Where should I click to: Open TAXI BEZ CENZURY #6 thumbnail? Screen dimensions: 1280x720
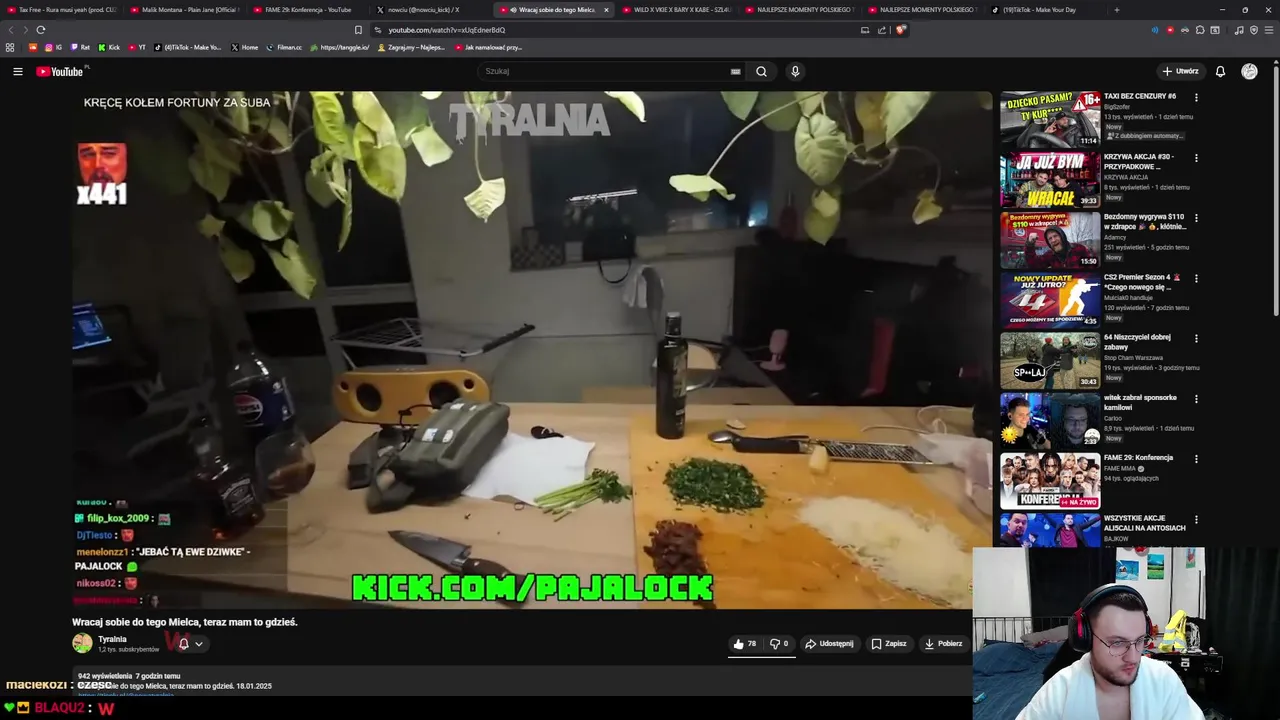tap(1050, 119)
